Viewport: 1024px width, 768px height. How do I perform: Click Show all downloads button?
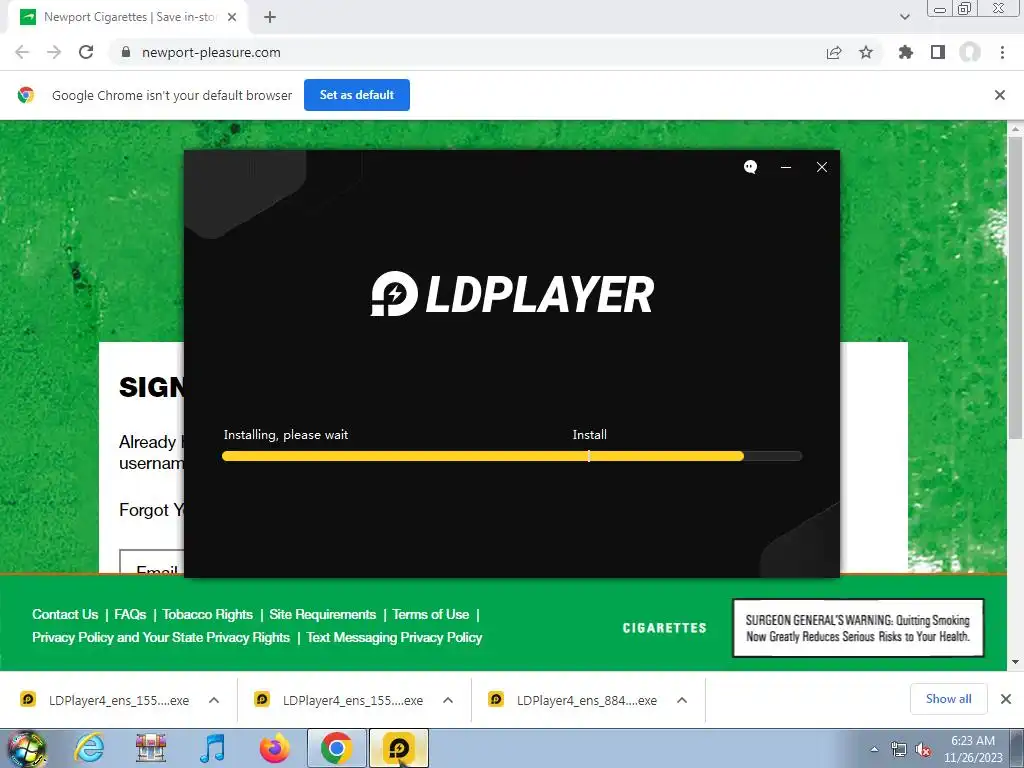pos(948,699)
